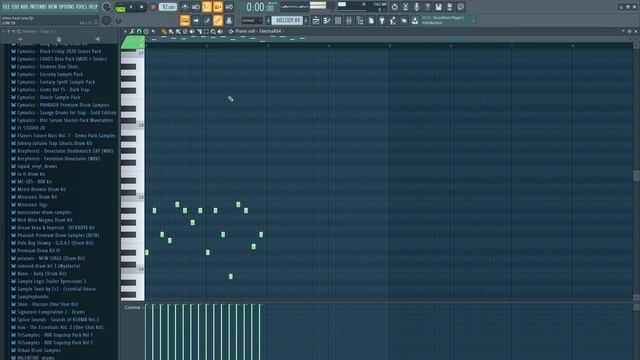Click the play button in transport
Image resolution: width=640 pixels, height=360 pixels.
tap(131, 7)
